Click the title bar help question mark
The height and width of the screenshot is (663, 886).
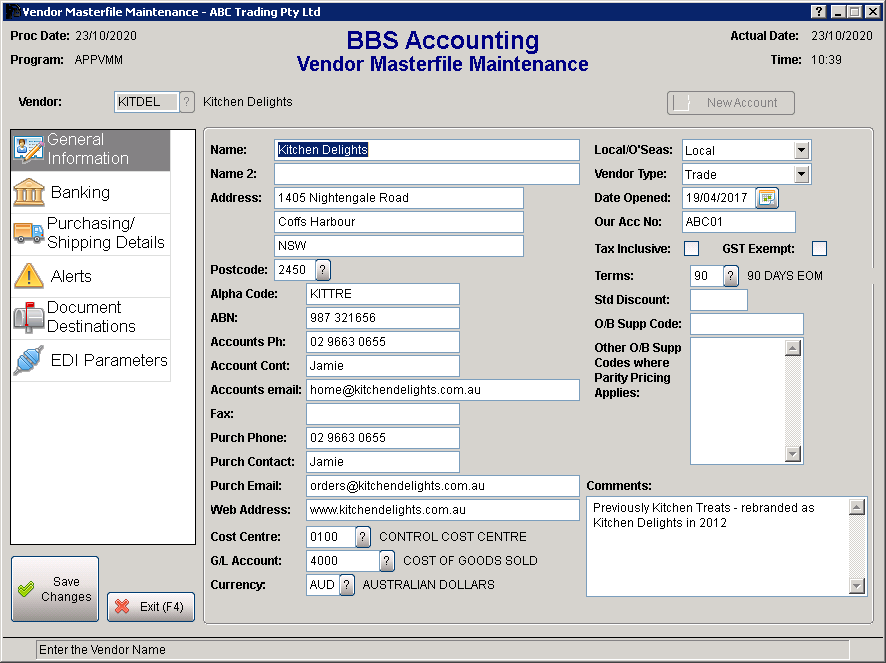819,12
